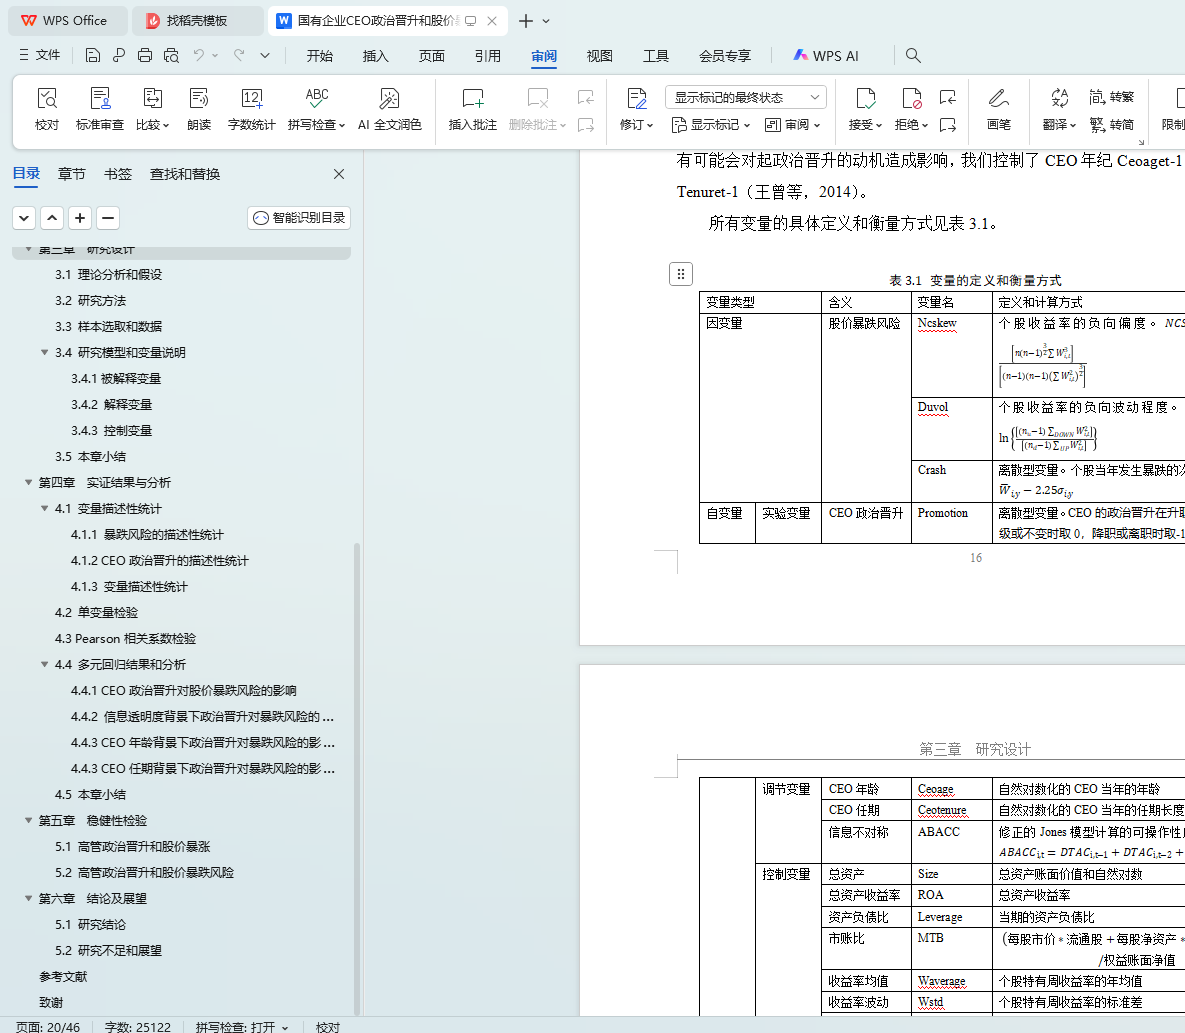Click the outline panel vertical scrollbar
Screen dimensions: 1185x1033
tap(357, 778)
